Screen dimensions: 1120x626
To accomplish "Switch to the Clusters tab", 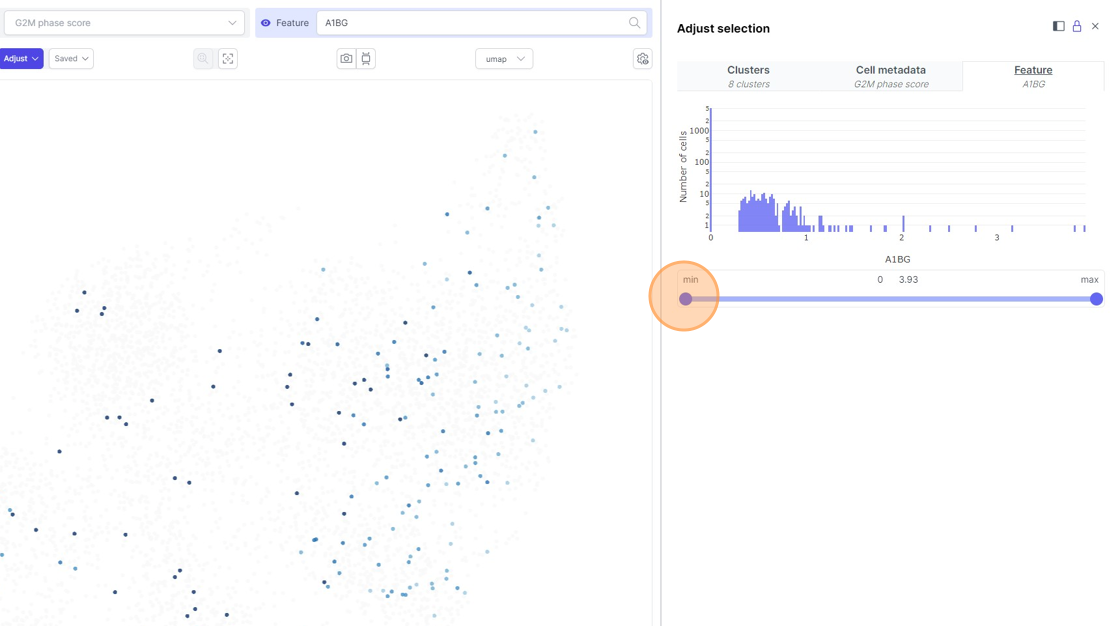I will pyautogui.click(x=749, y=76).
